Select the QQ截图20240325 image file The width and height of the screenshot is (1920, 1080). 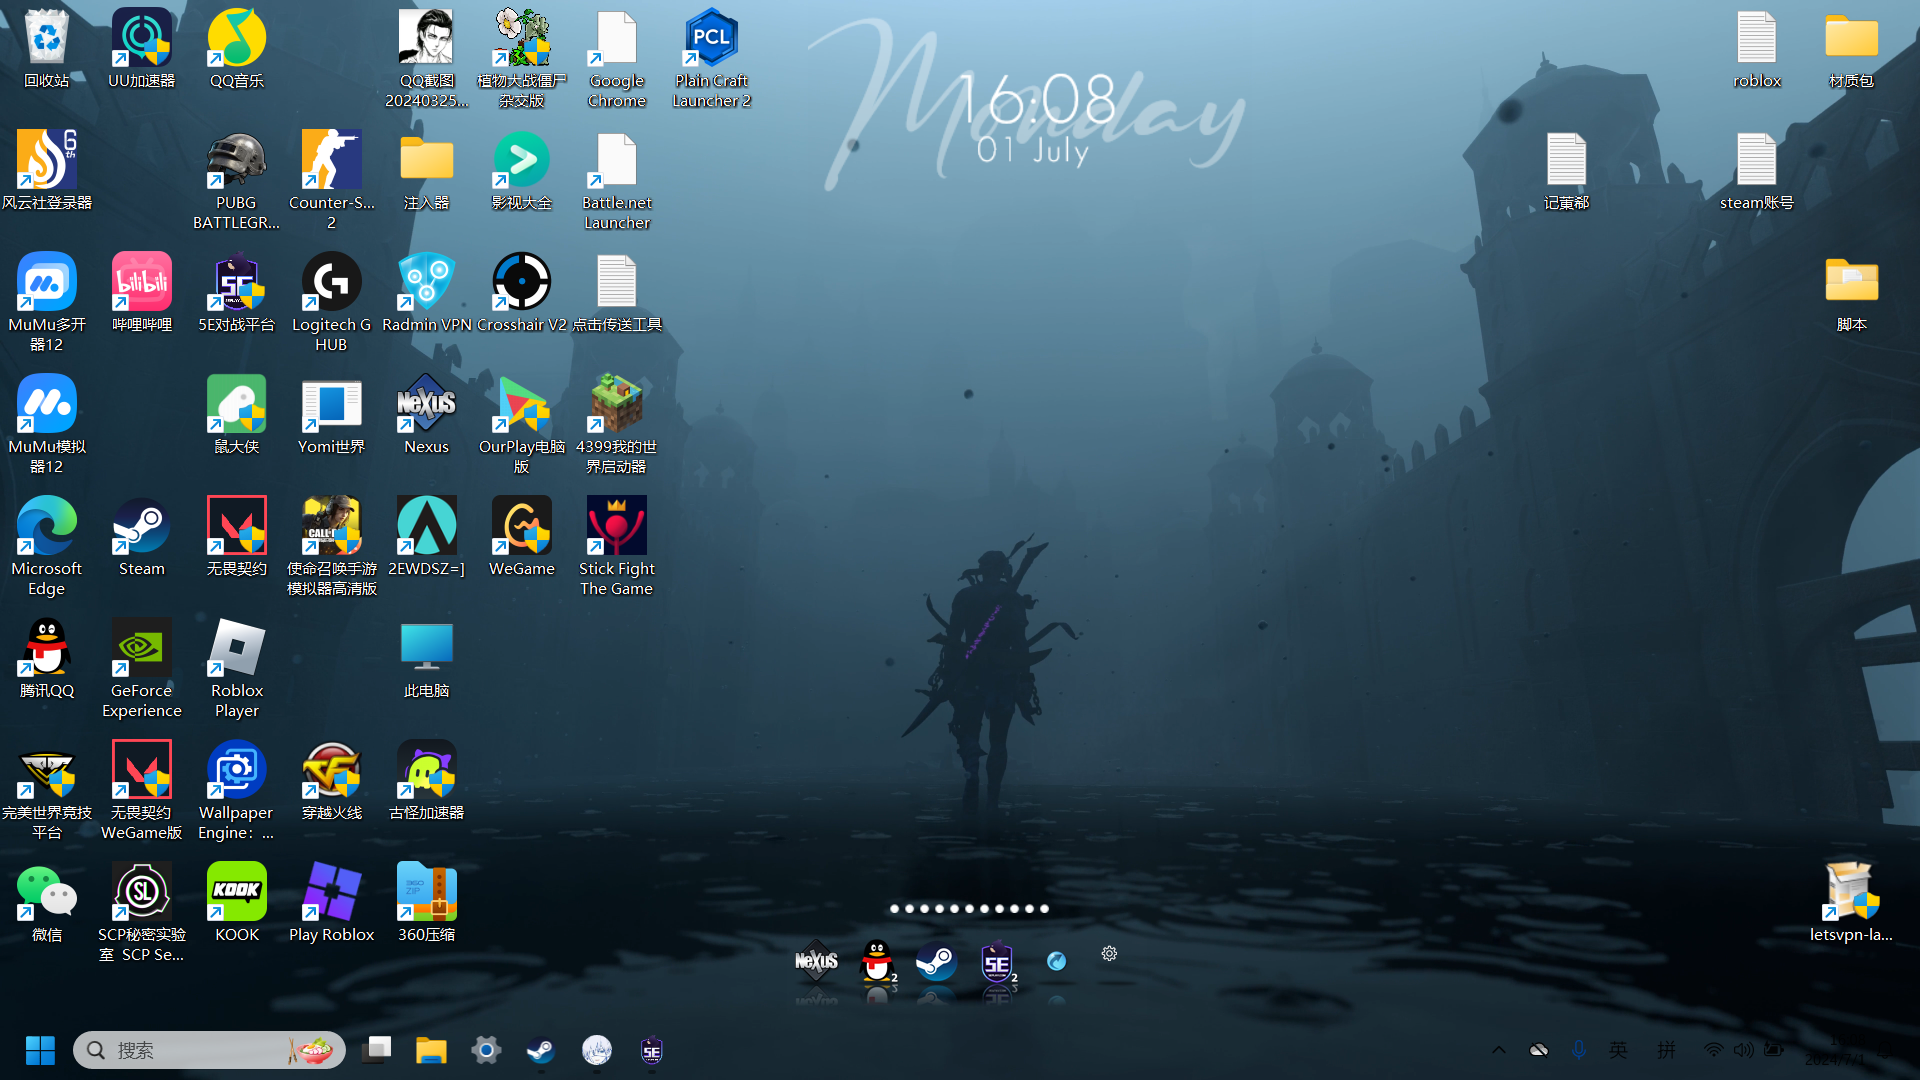point(427,59)
